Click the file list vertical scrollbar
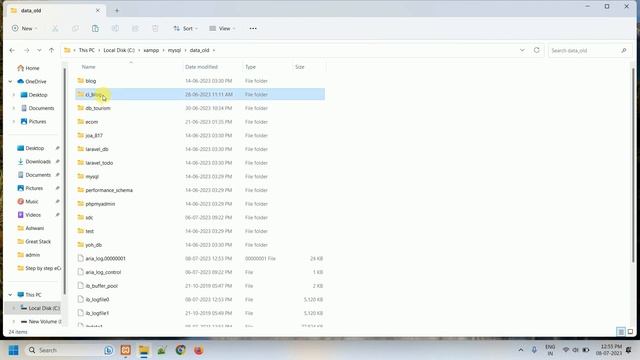The image size is (640, 360). pyautogui.click(x=633, y=166)
